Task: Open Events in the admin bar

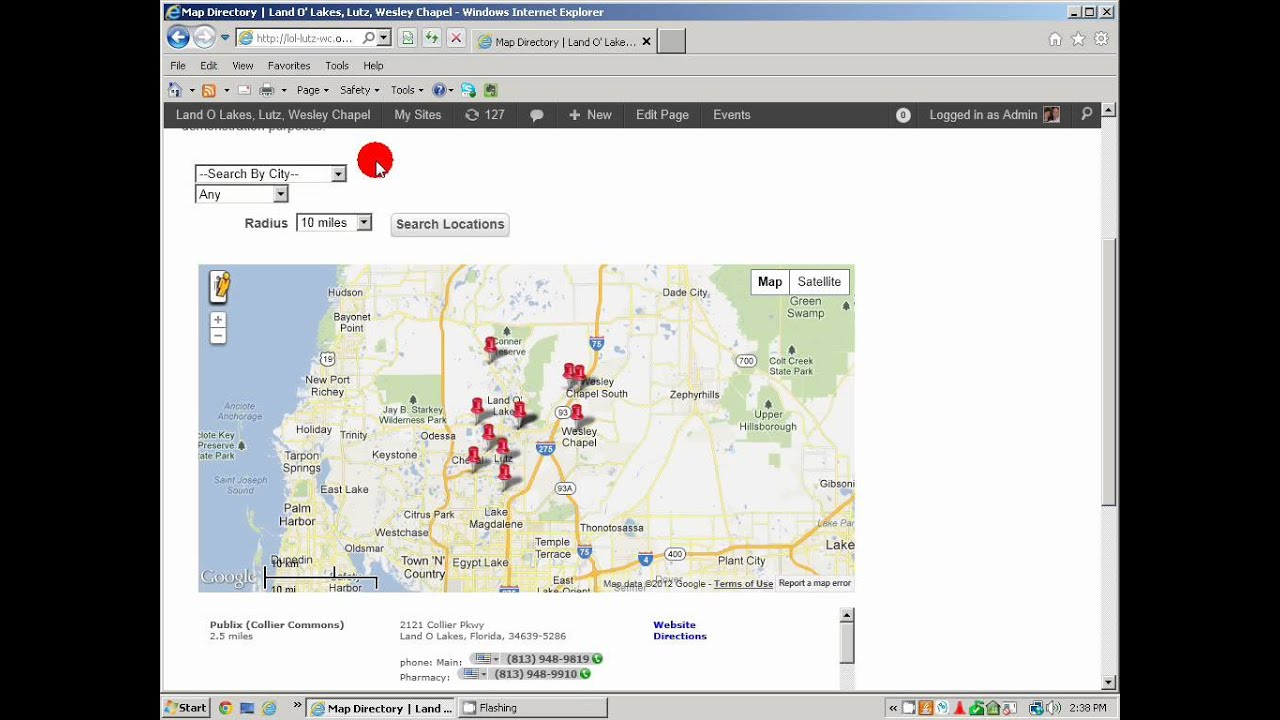Action: (732, 115)
